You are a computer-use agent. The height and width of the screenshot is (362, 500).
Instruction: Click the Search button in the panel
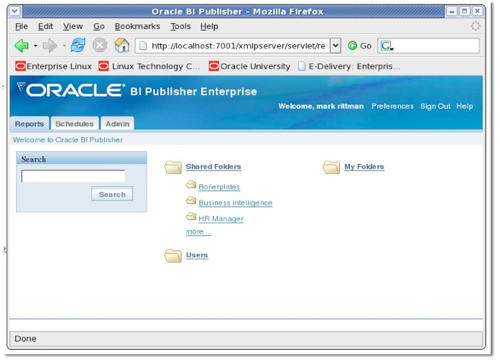click(112, 194)
